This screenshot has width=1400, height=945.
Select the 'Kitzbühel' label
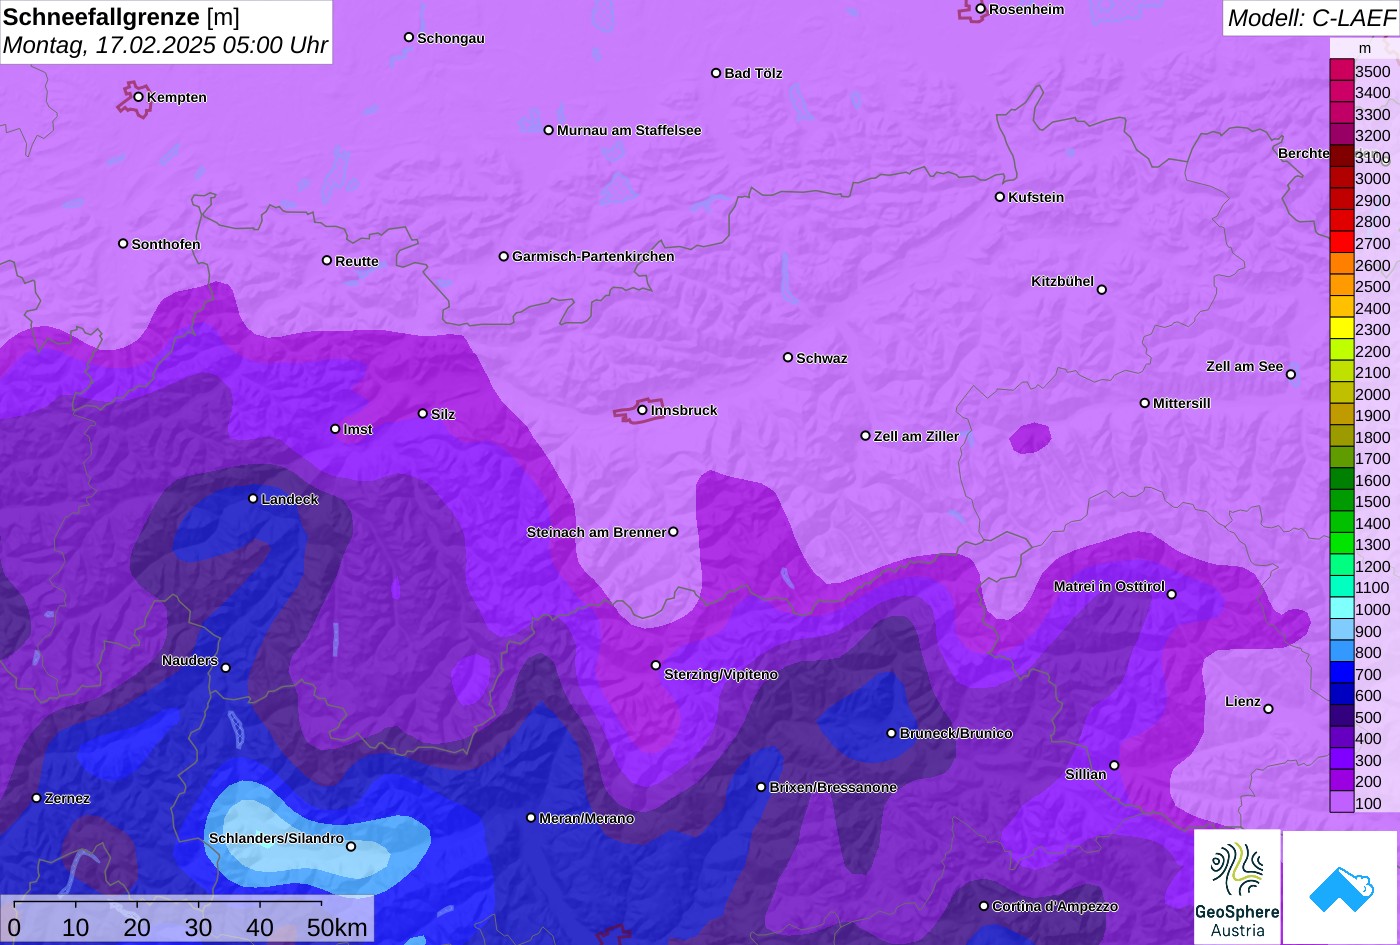1062,281
